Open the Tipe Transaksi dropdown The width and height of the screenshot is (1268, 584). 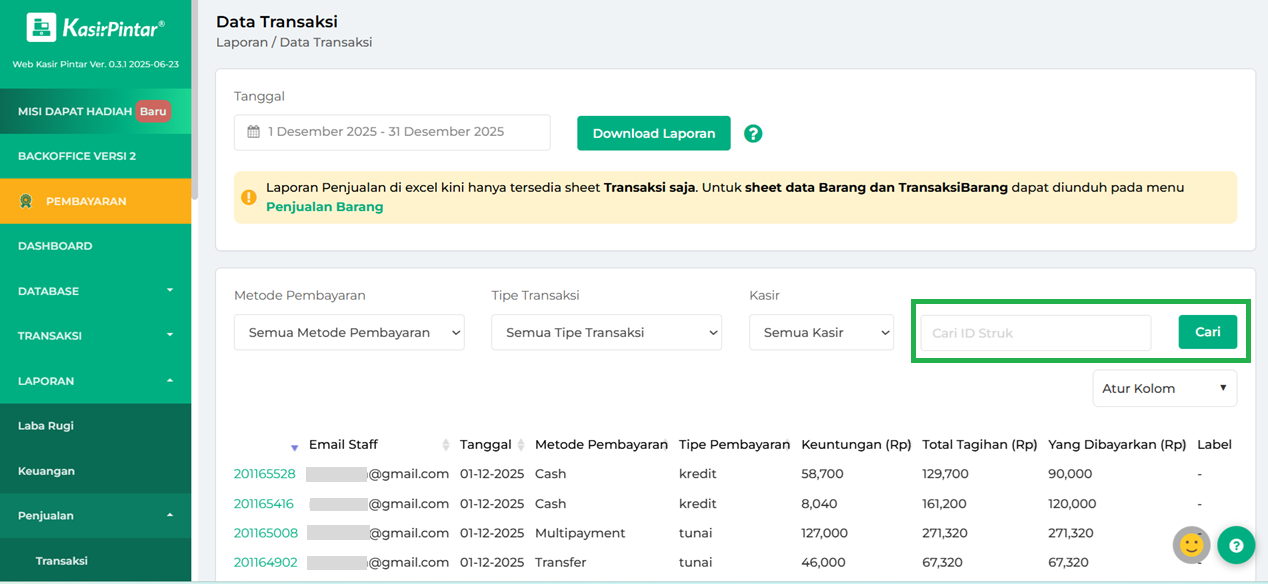pyautogui.click(x=606, y=333)
